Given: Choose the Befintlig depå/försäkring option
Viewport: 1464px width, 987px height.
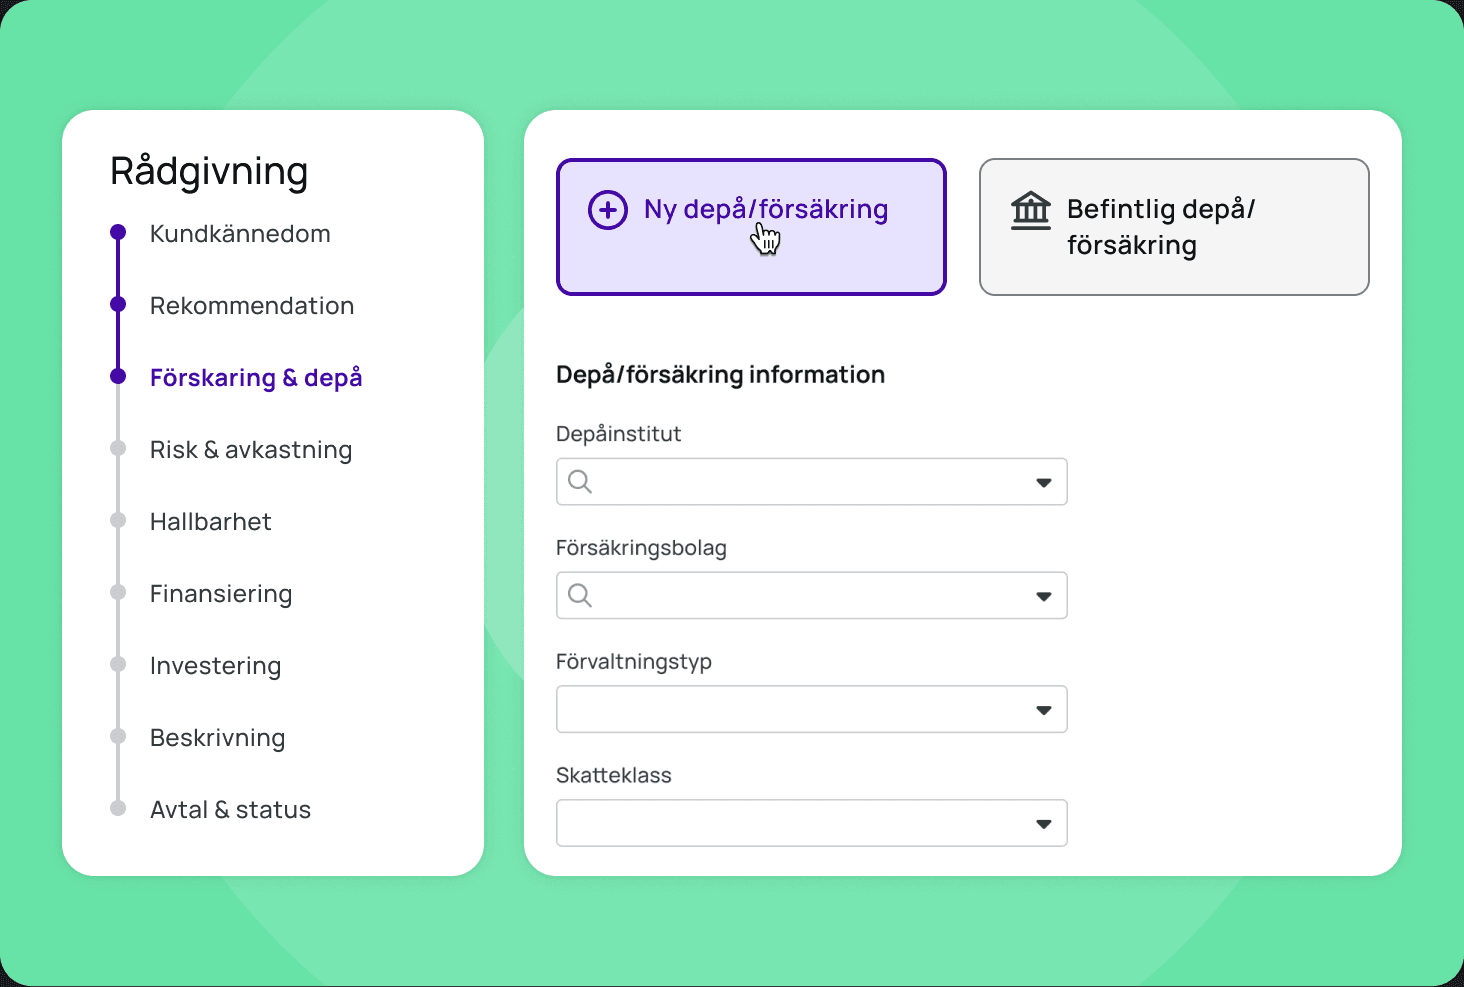Looking at the screenshot, I should tap(1174, 227).
